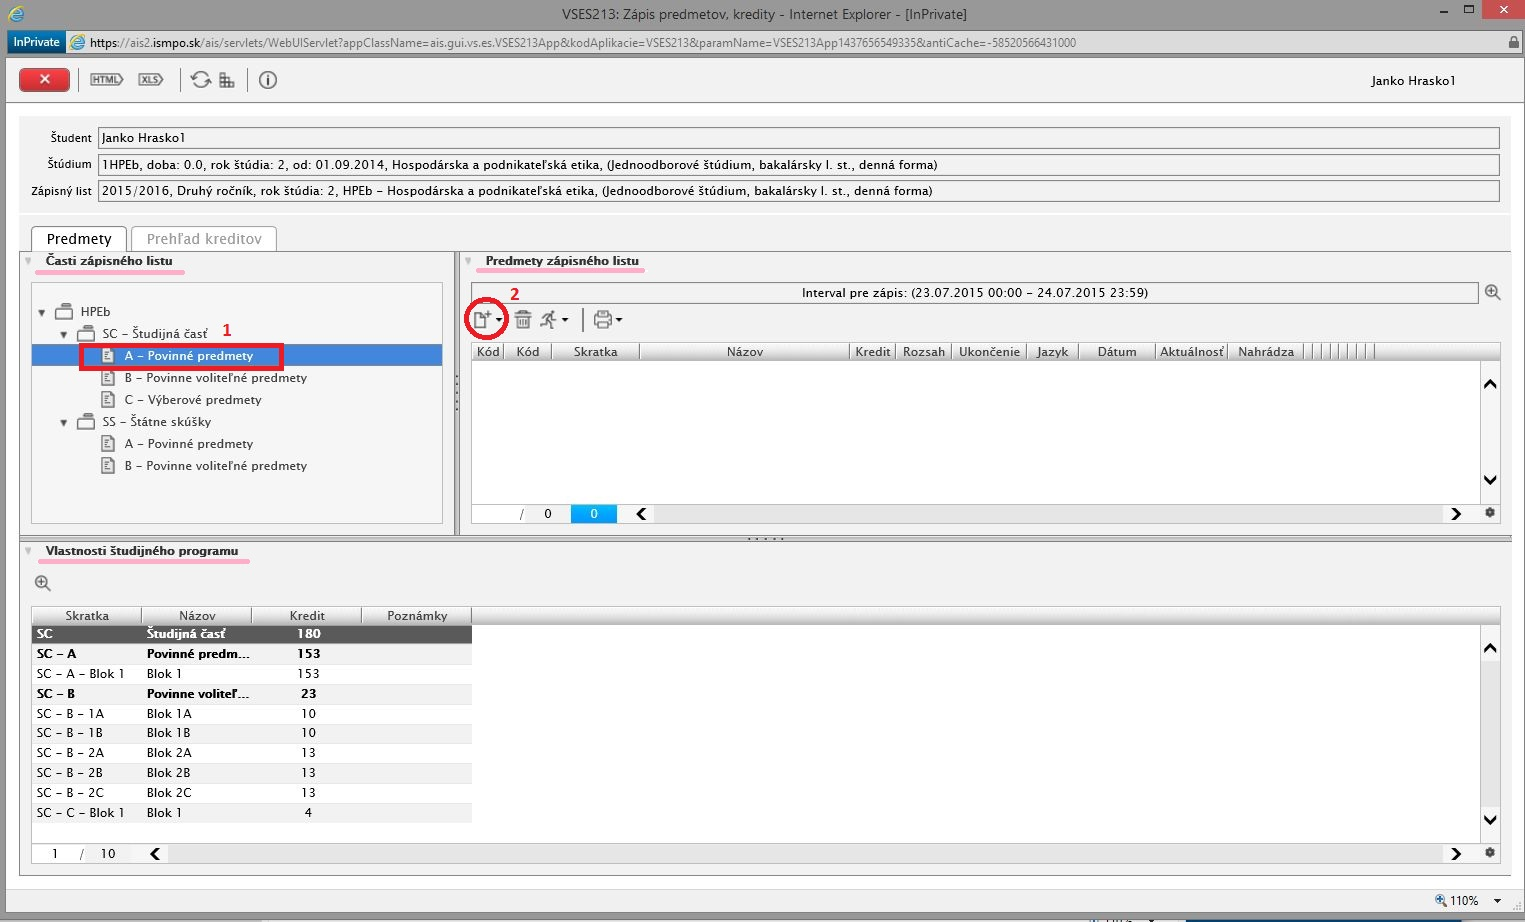The width and height of the screenshot is (1525, 922).
Task: Open dropdown arrow beside running person icon
Action: pos(565,320)
